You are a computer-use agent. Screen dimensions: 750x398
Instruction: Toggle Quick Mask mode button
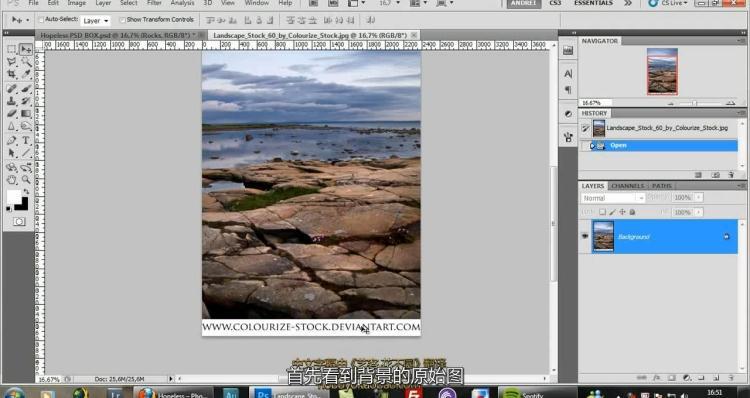pos(19,221)
